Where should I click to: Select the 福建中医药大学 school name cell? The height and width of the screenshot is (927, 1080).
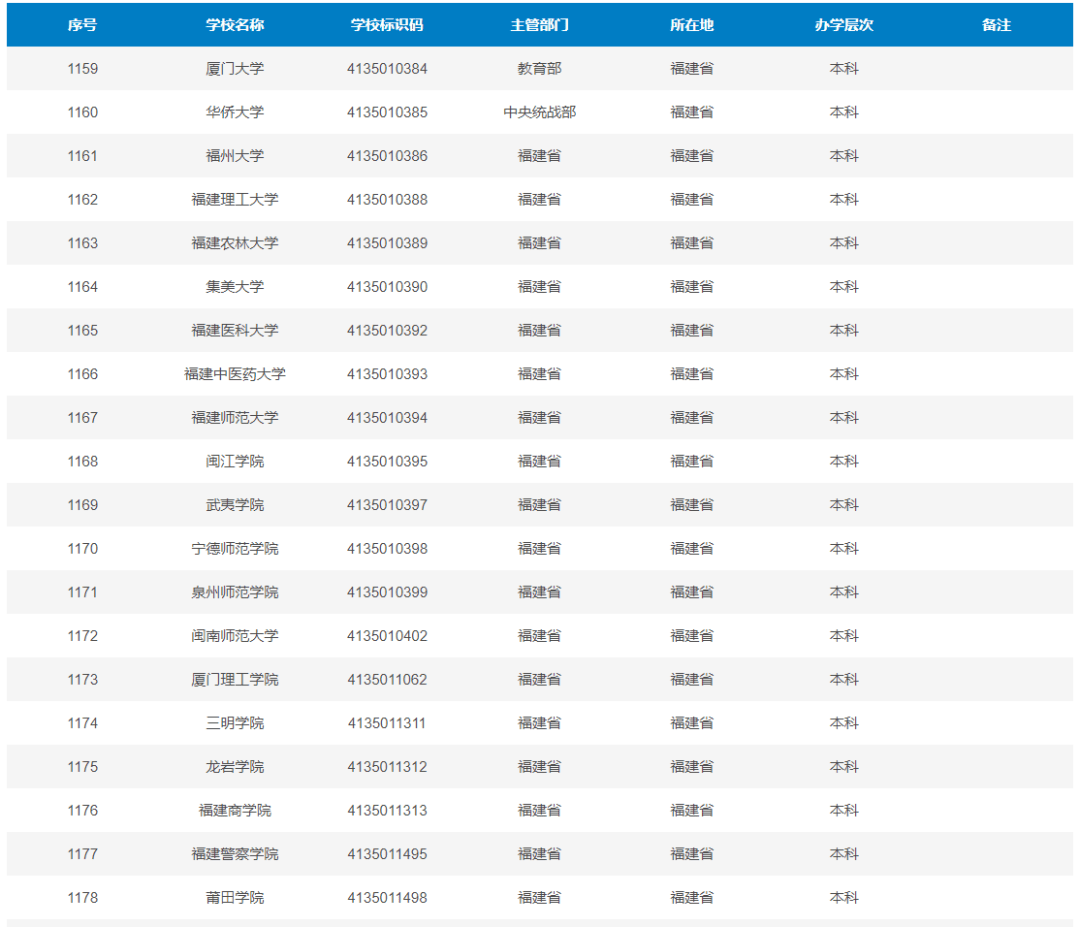pos(235,374)
